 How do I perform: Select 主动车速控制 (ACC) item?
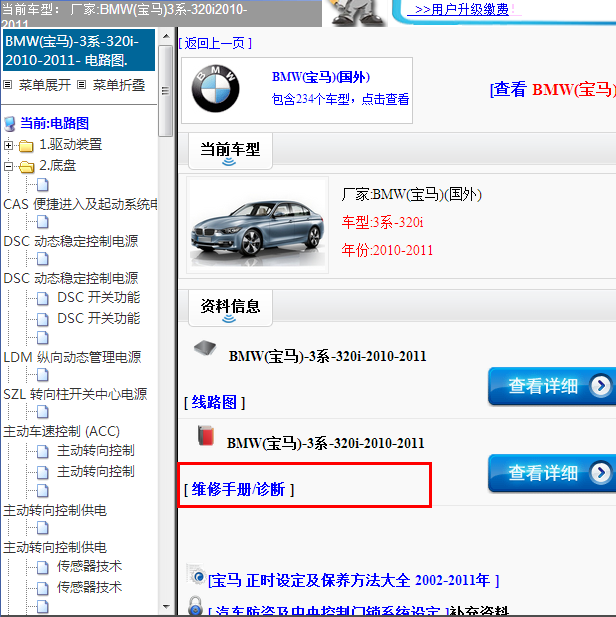click(61, 431)
